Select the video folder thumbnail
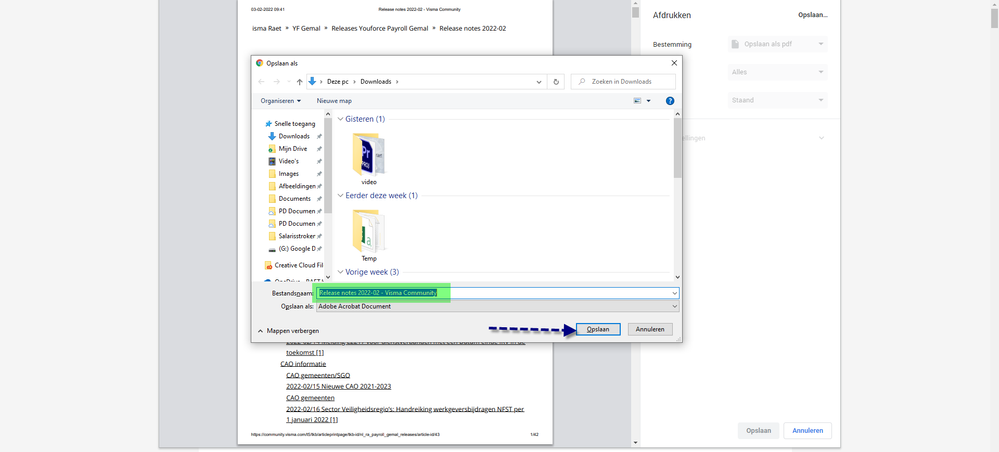 pos(368,154)
